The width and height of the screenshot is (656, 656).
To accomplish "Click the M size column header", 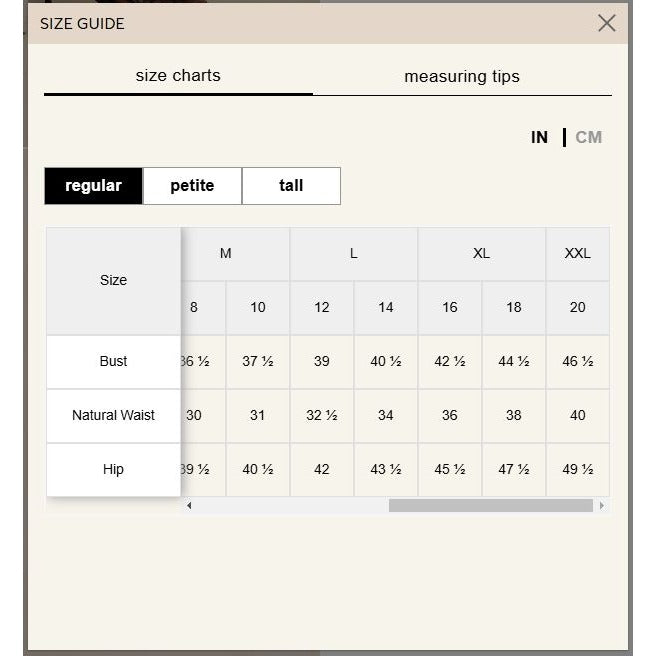I will pyautogui.click(x=226, y=254).
